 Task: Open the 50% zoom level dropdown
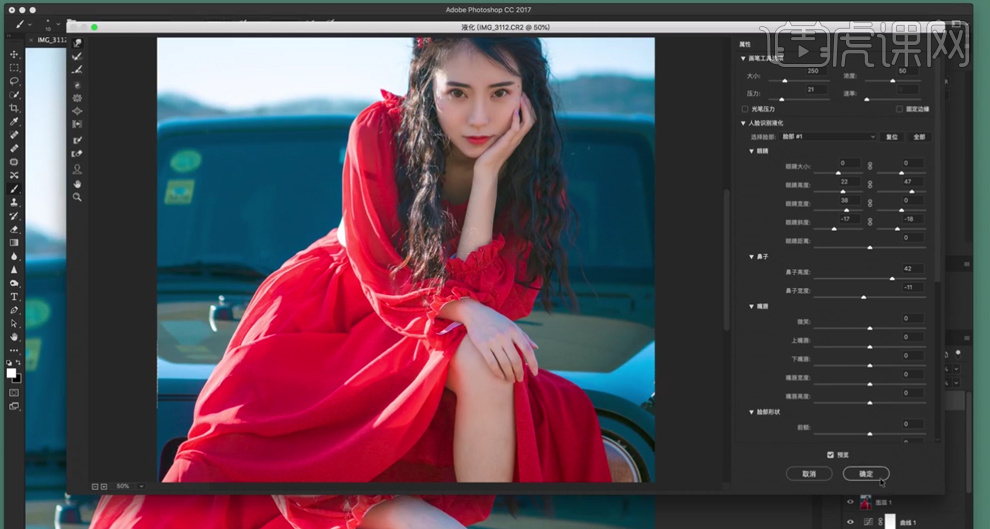(141, 487)
